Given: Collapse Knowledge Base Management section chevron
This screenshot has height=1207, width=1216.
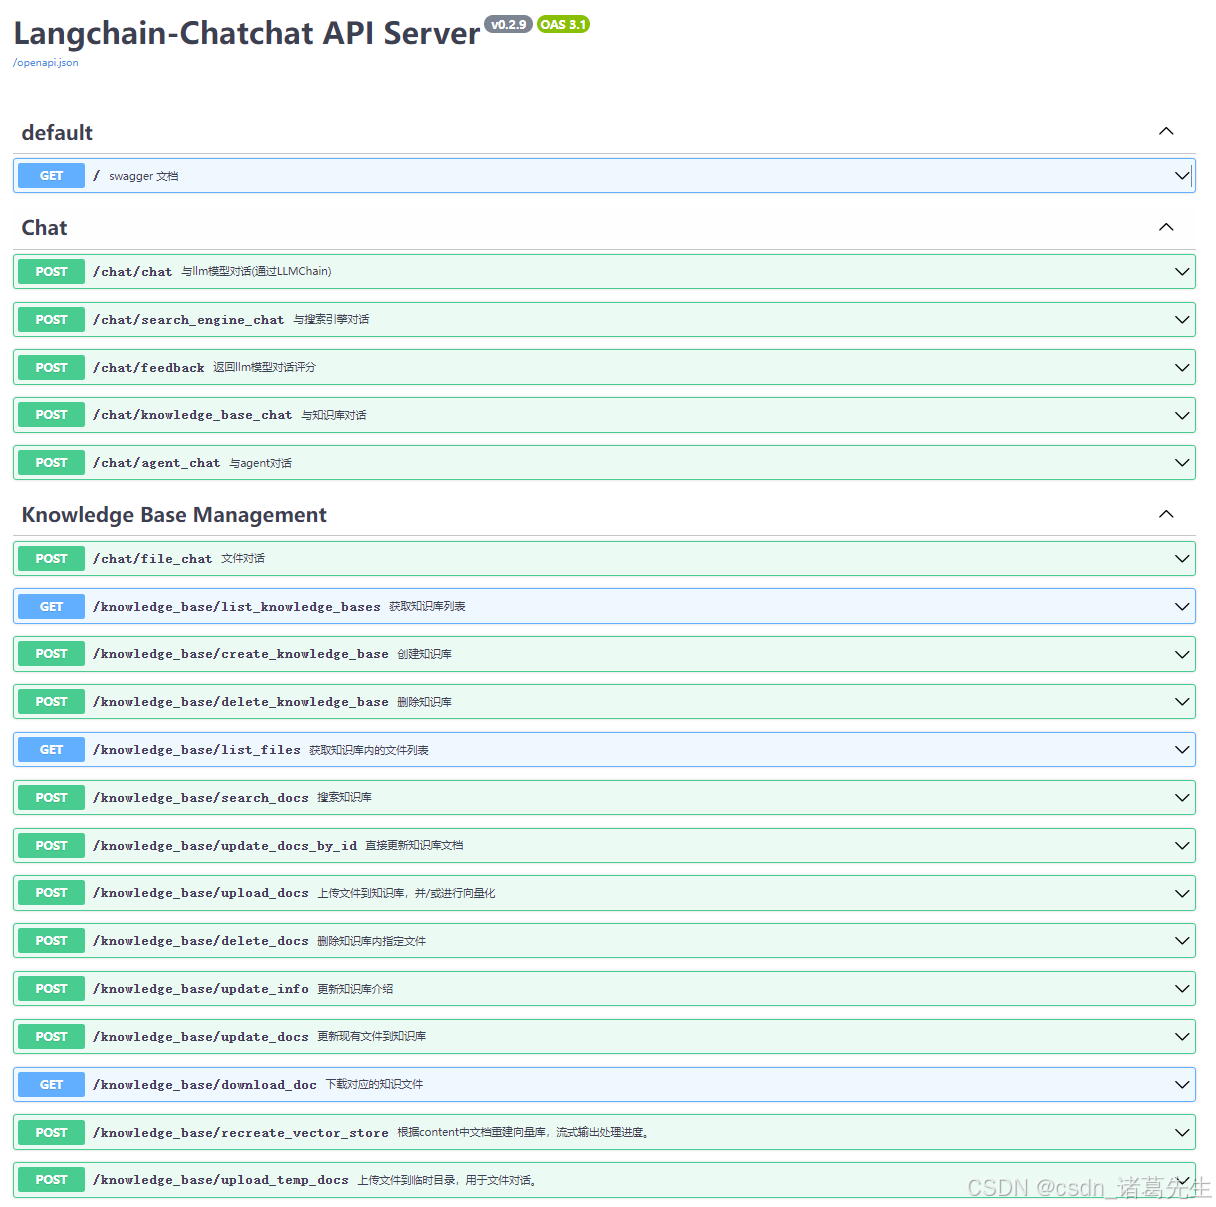Looking at the screenshot, I should [x=1166, y=514].
